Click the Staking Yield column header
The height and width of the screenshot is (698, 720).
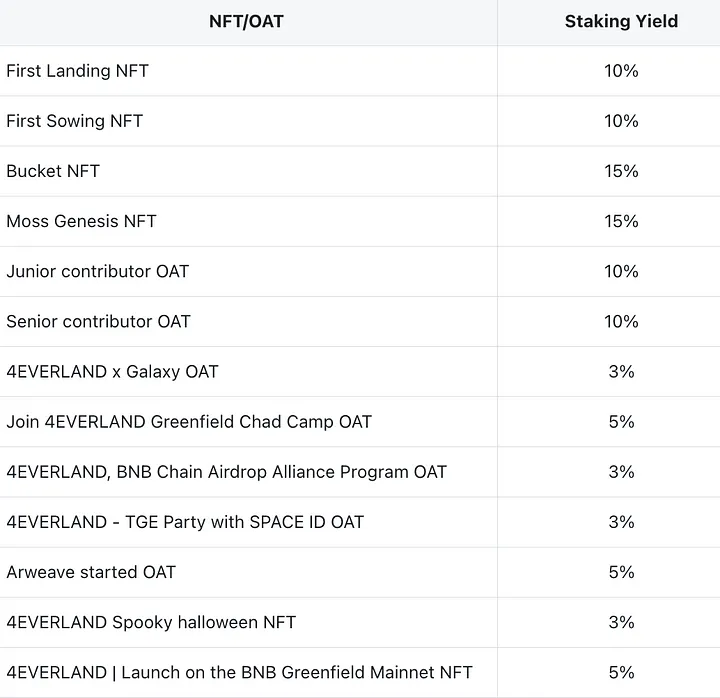click(621, 21)
